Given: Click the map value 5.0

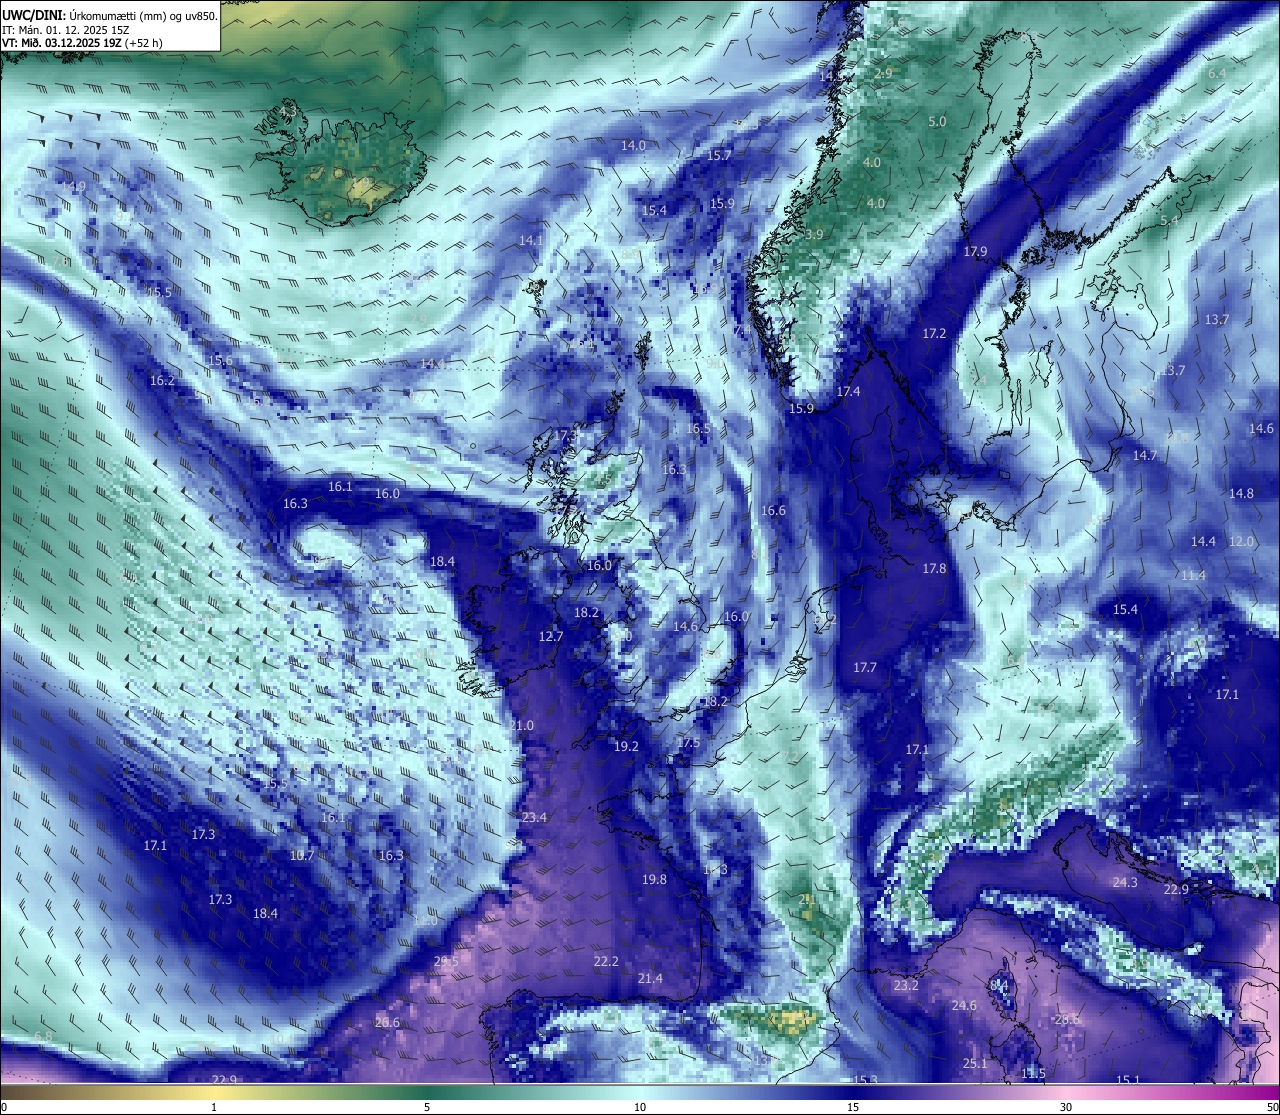Looking at the screenshot, I should [x=937, y=121].
